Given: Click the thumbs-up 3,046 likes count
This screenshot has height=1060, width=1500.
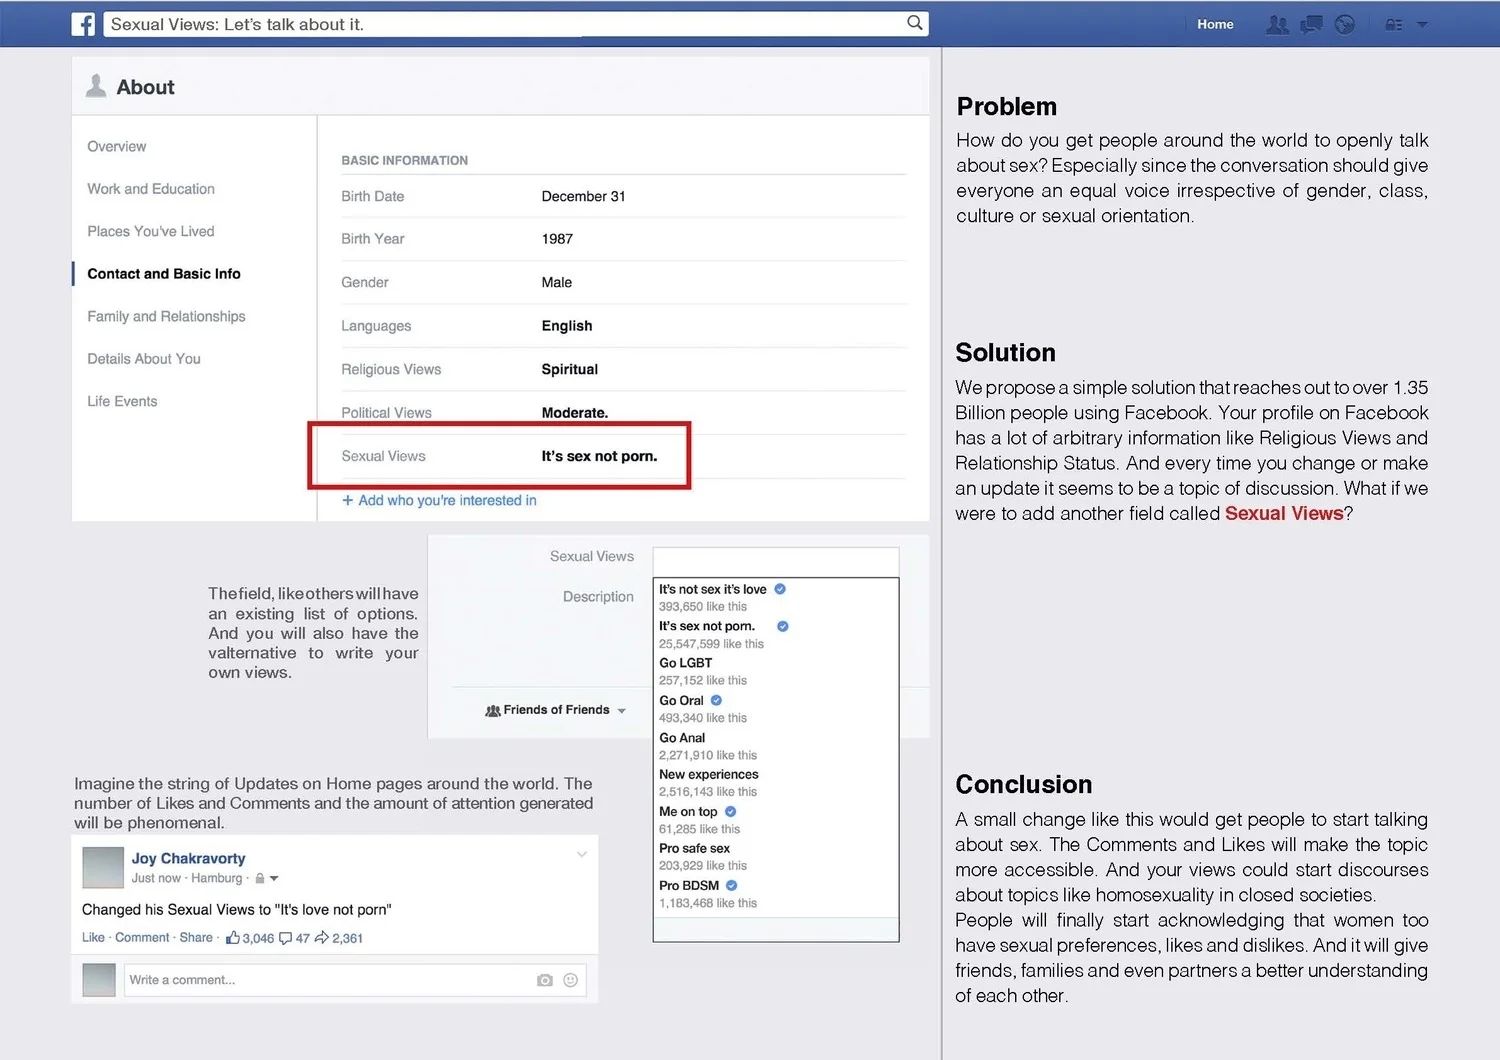Looking at the screenshot, I should pyautogui.click(x=250, y=938).
